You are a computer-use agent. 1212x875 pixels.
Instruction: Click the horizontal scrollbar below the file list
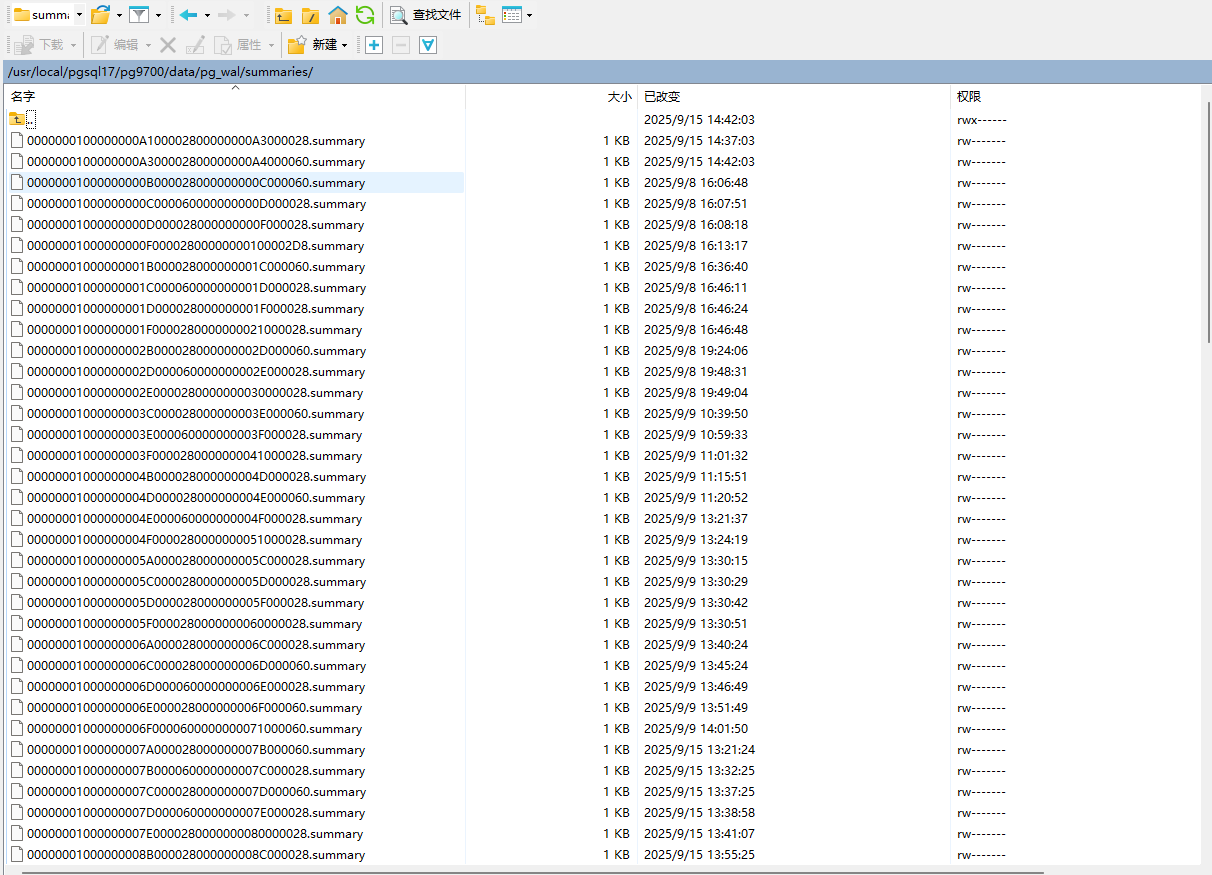533,872
